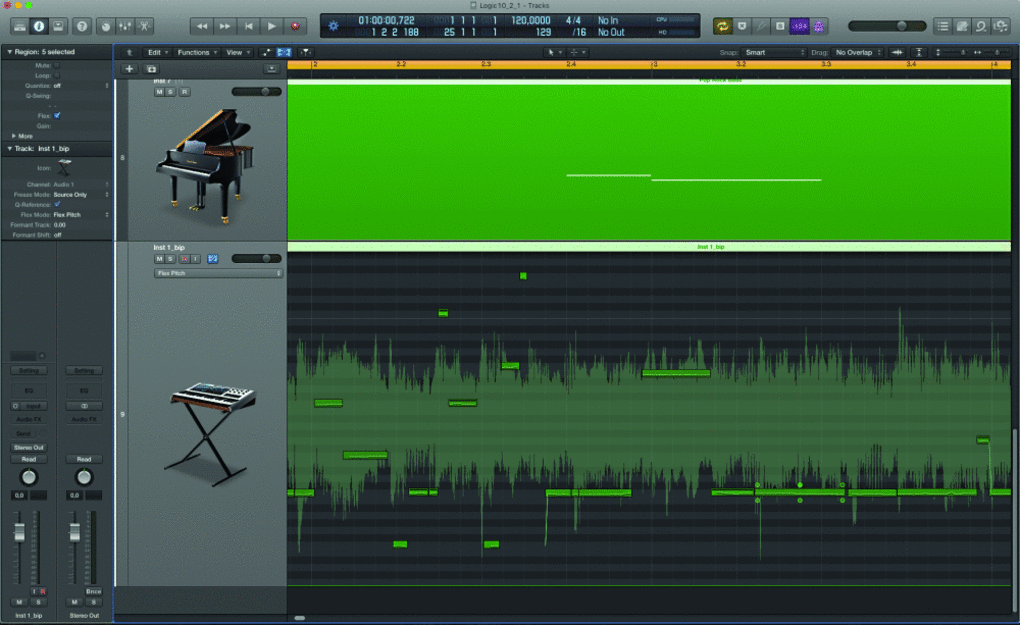
Task: Toggle Flex button on Inst 1_bip track
Action: 213,259
